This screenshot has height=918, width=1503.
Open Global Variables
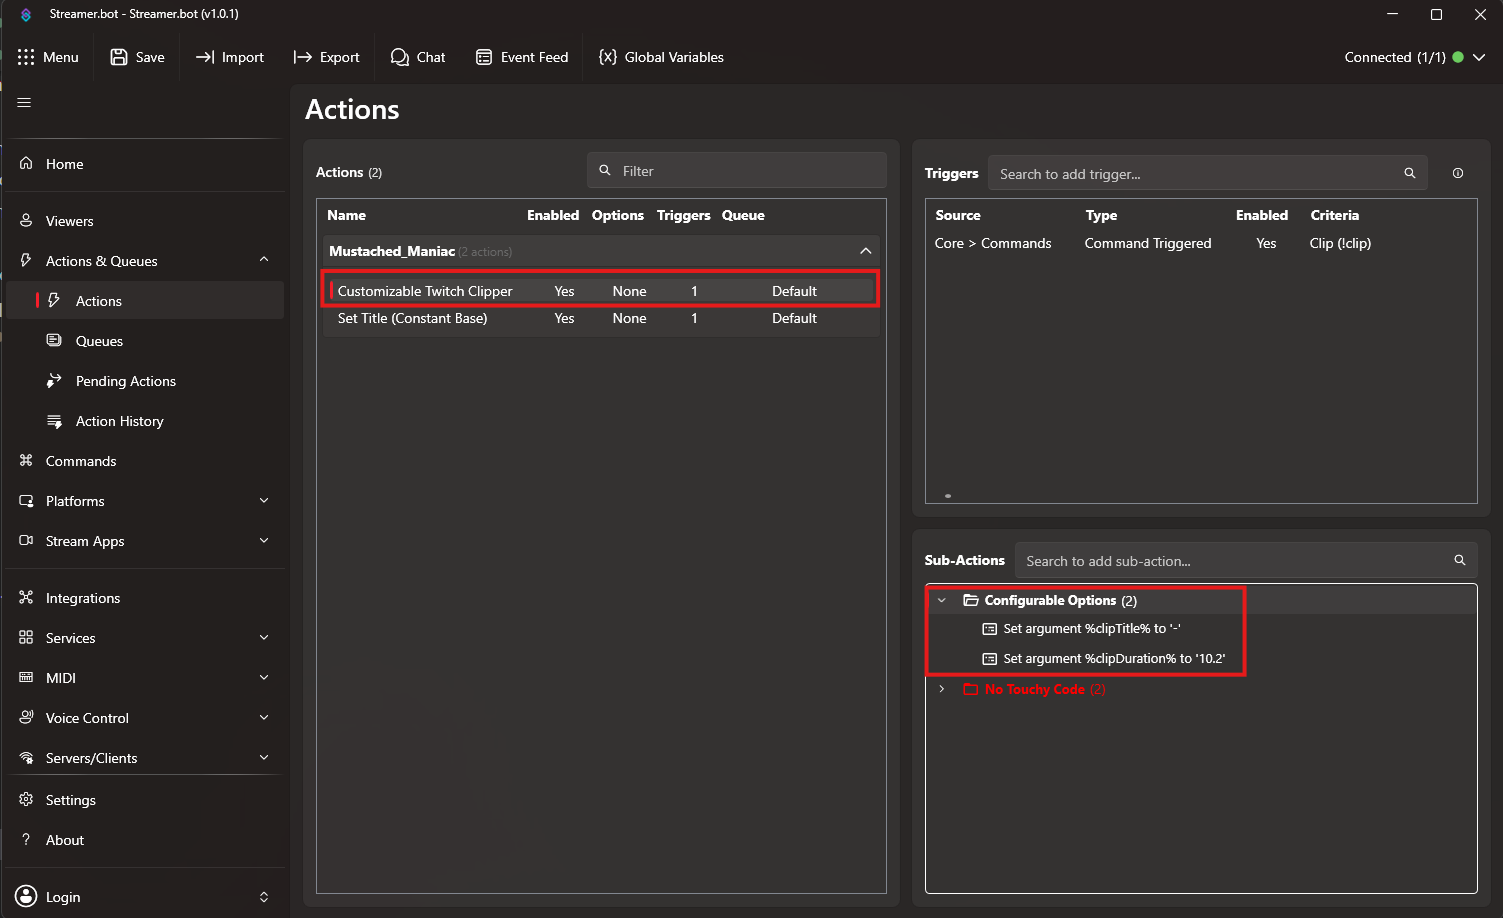pyautogui.click(x=660, y=57)
